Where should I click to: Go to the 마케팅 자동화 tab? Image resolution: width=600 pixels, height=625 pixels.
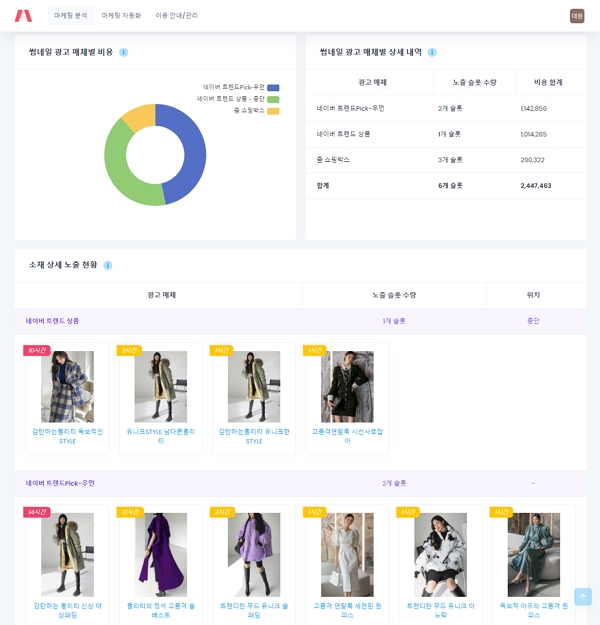pos(121,16)
